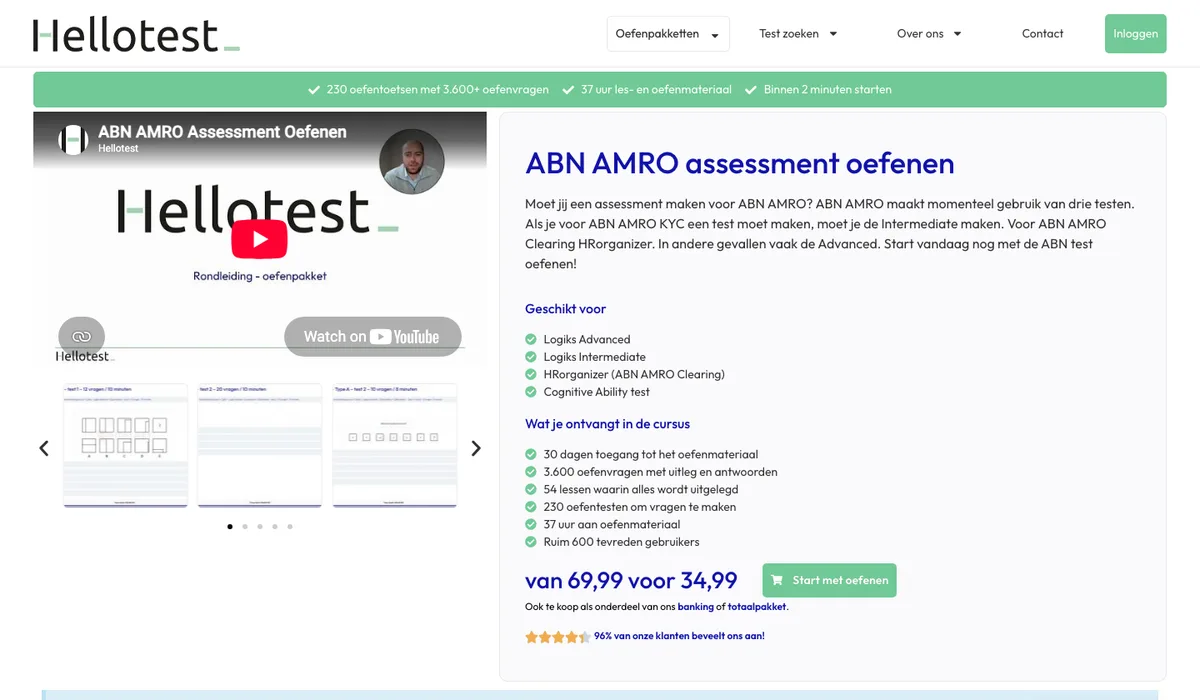Click 'Binnen 2 minuten starten' banner text
Image resolution: width=1200 pixels, height=700 pixels.
coord(828,89)
